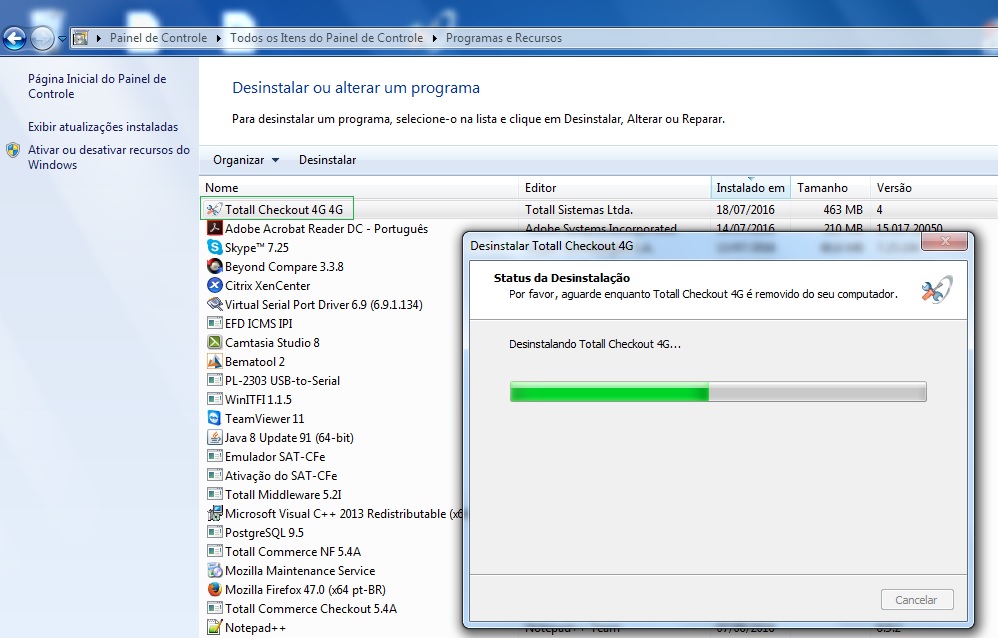This screenshot has height=638, width=998.
Task: Select Adobe Acrobat Reader DC icon
Action: point(214,228)
